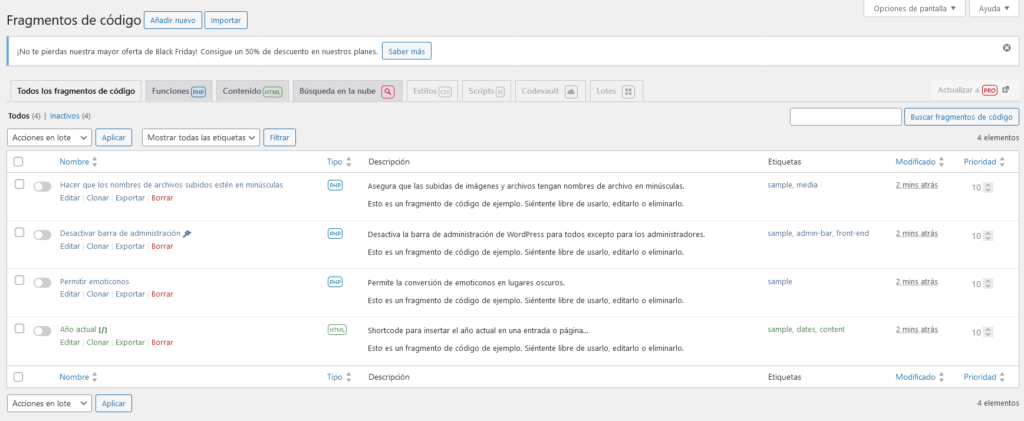Check the box for Año actual row
The width and height of the screenshot is (1024, 421).
click(x=19, y=328)
